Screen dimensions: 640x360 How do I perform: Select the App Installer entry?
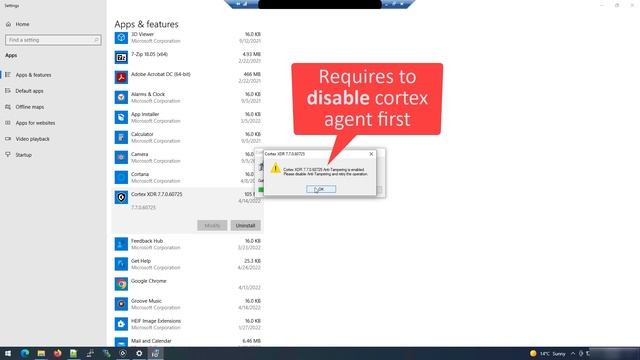[x=187, y=118]
